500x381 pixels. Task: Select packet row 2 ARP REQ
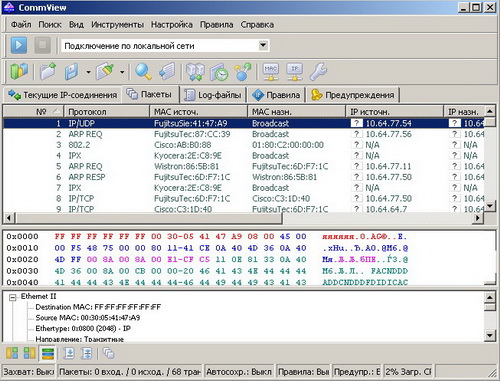click(x=243, y=134)
